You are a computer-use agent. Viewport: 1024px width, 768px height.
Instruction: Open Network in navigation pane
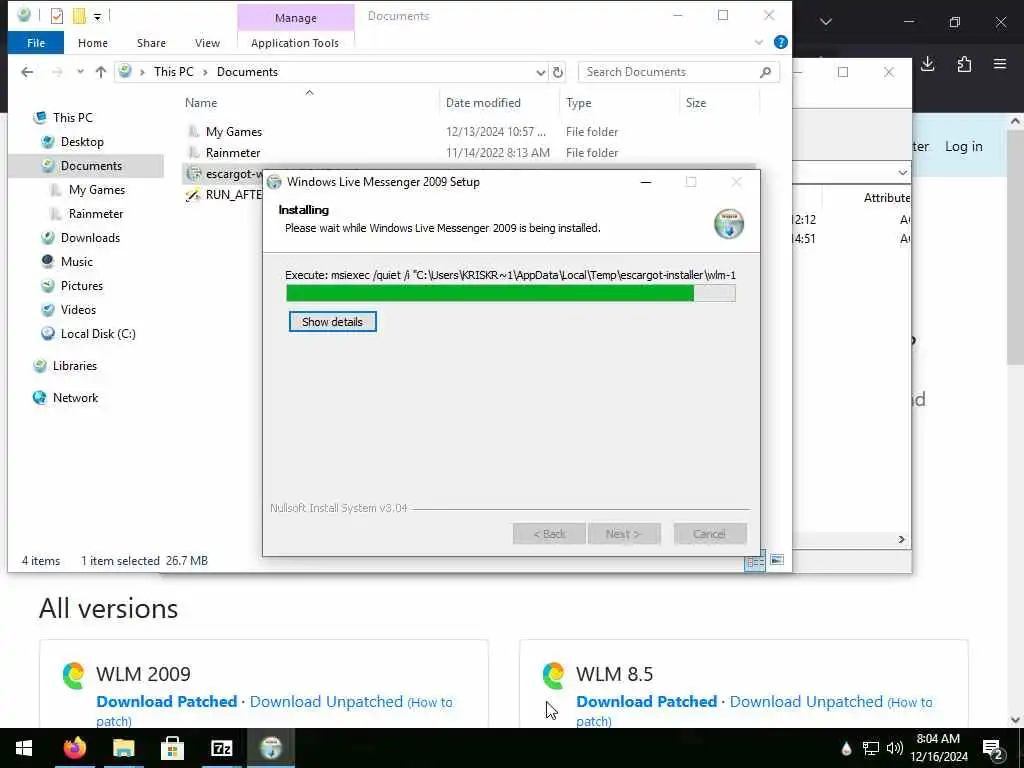pos(76,398)
